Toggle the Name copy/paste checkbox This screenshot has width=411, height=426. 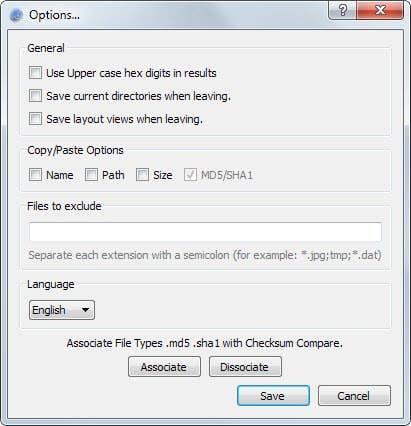pyautogui.click(x=35, y=175)
